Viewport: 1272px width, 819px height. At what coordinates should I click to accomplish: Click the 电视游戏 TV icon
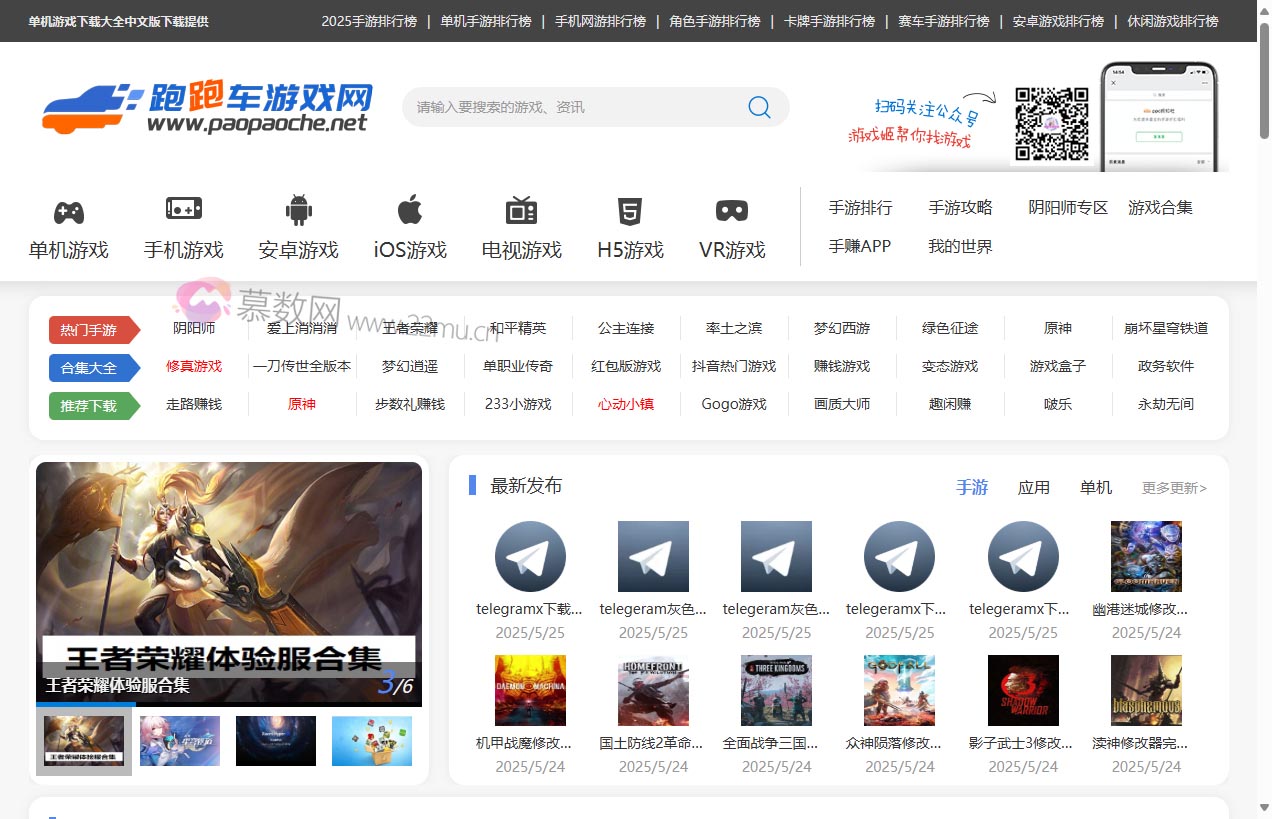(520, 210)
